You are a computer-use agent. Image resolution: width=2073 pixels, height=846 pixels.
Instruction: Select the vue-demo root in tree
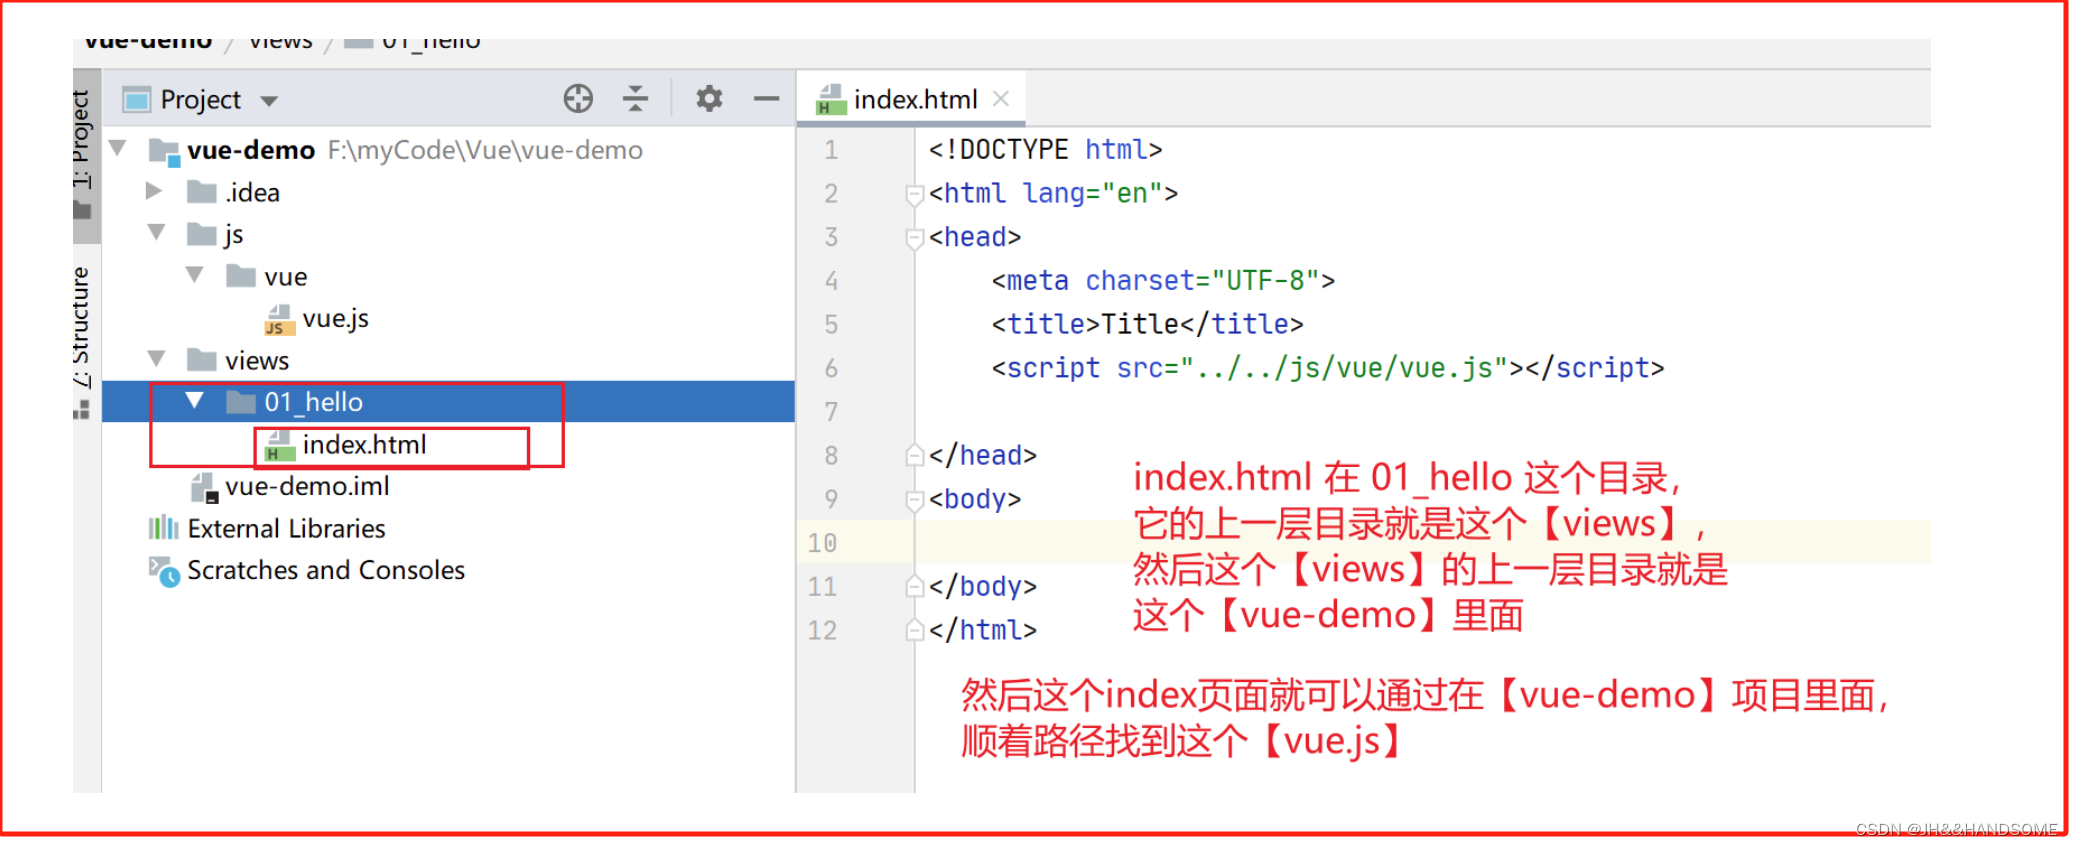coord(448,150)
